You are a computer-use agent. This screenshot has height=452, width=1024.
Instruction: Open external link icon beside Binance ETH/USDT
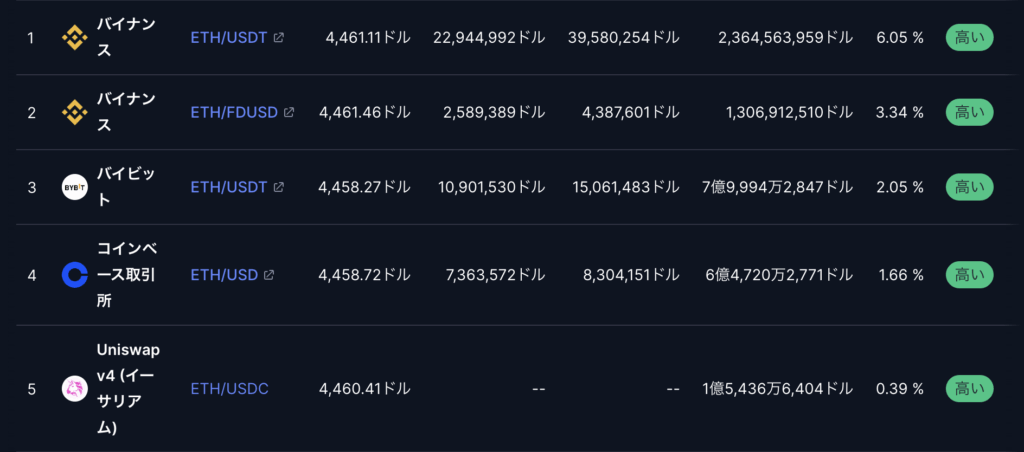tap(278, 38)
